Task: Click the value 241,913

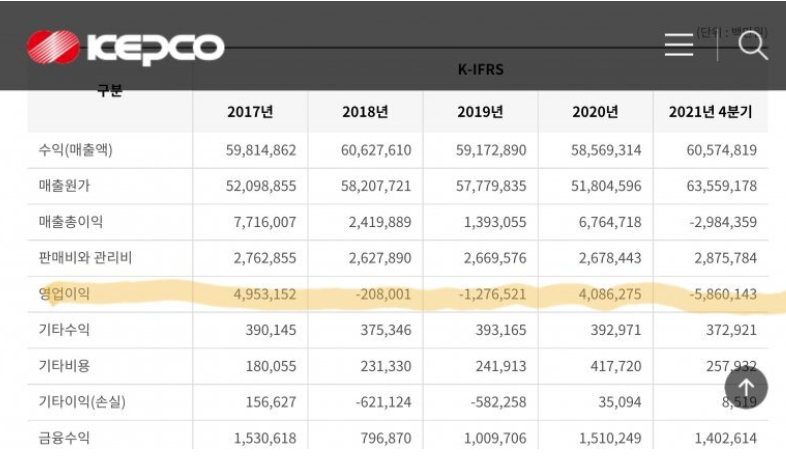Action: (x=501, y=366)
